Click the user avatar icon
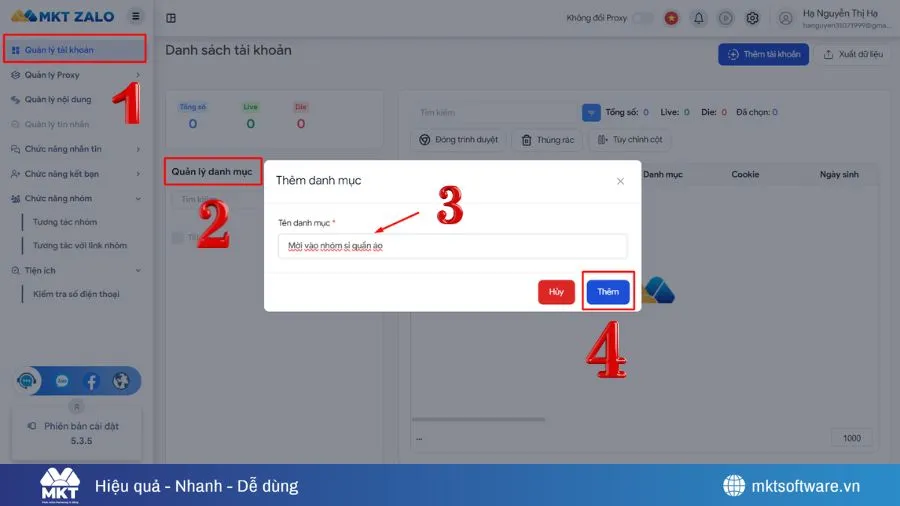The image size is (900, 506). click(x=785, y=18)
